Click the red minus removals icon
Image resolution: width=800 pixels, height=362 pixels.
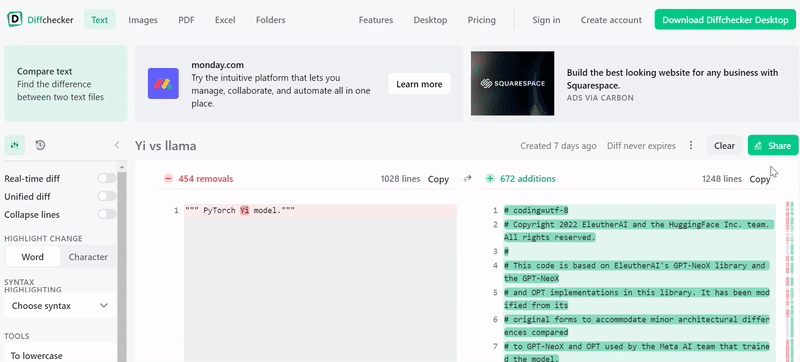[168, 178]
